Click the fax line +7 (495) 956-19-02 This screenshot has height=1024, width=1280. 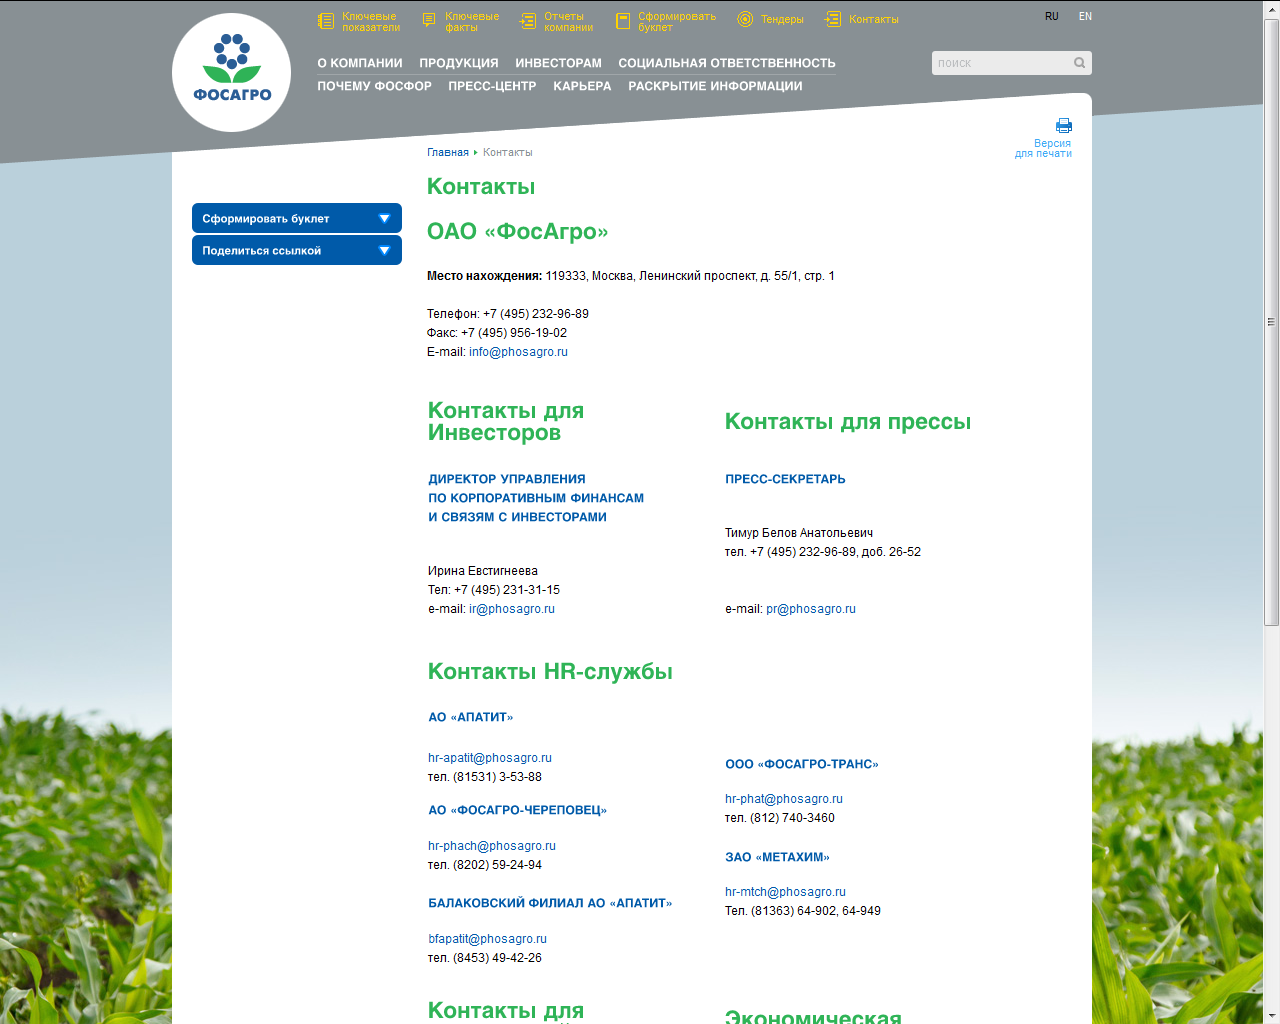point(497,333)
